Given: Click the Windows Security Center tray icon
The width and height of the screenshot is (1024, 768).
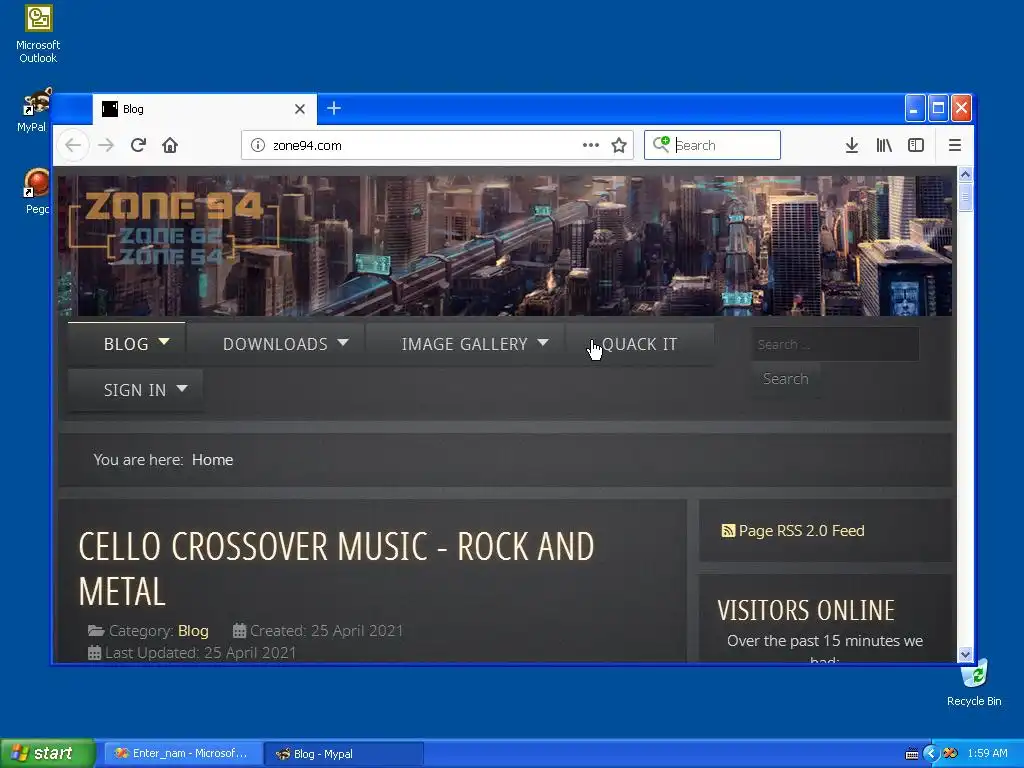Looking at the screenshot, I should point(950,754).
